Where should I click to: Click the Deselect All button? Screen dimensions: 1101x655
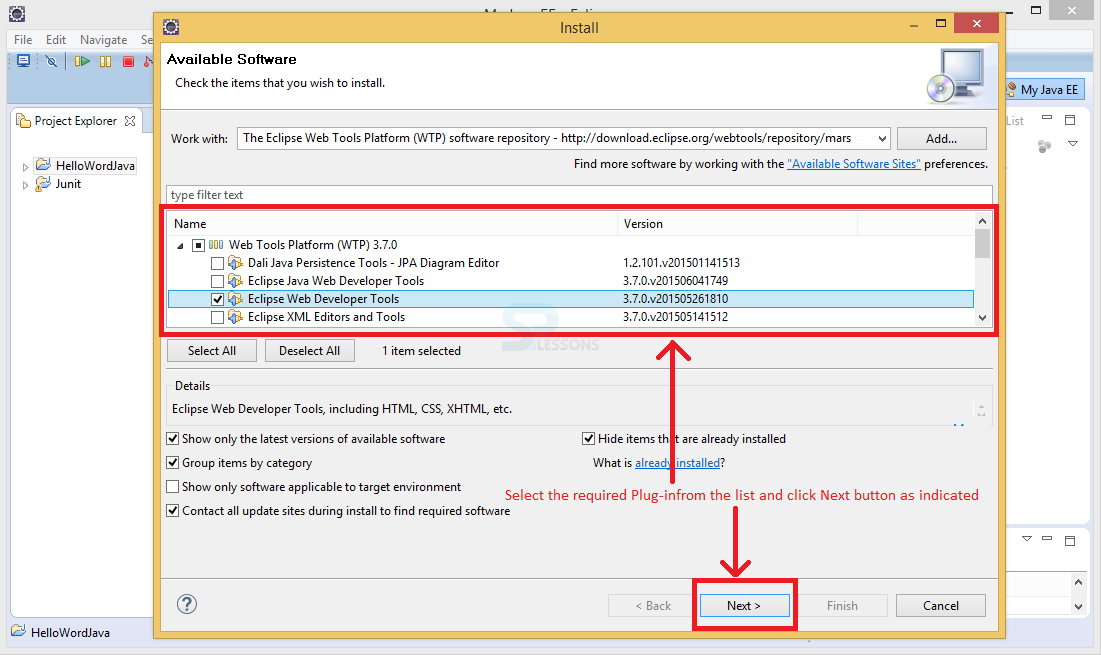click(x=310, y=350)
